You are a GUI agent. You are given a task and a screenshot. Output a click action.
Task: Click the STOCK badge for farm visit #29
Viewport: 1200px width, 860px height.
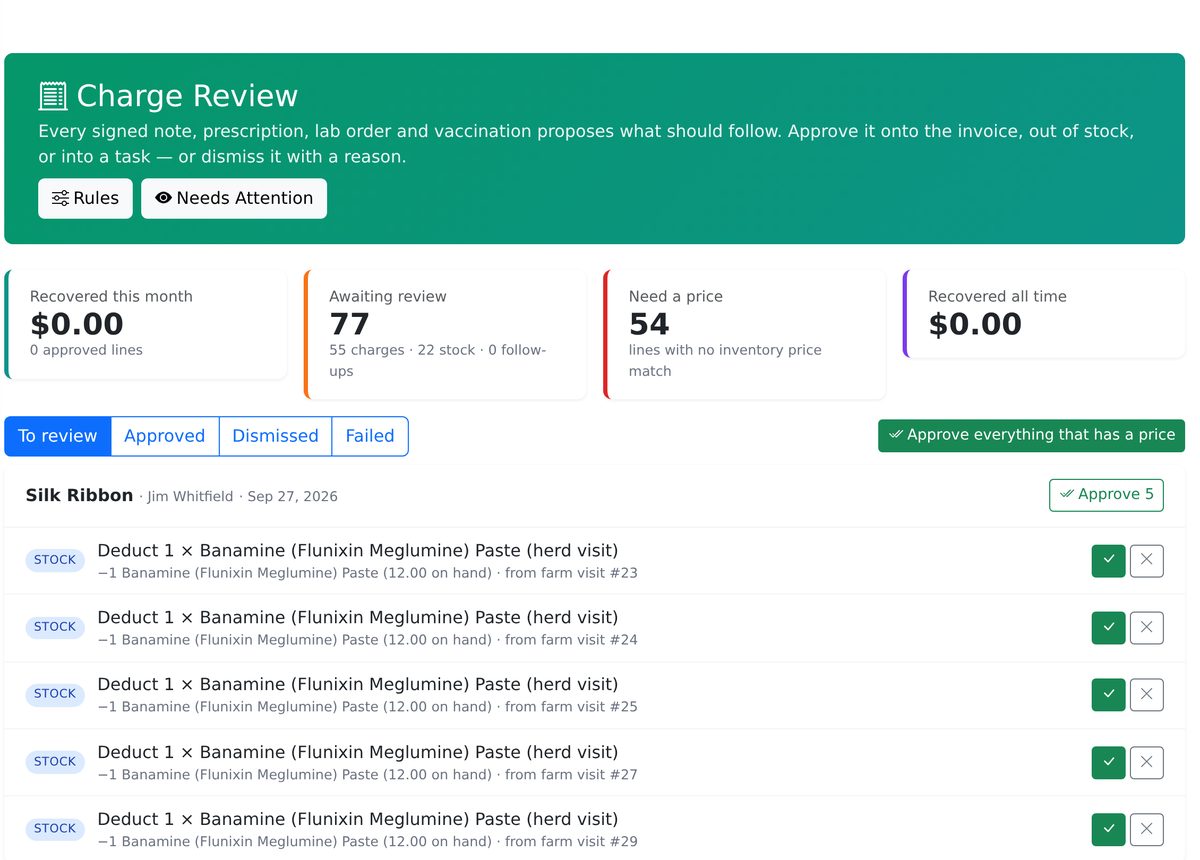[x=55, y=829]
